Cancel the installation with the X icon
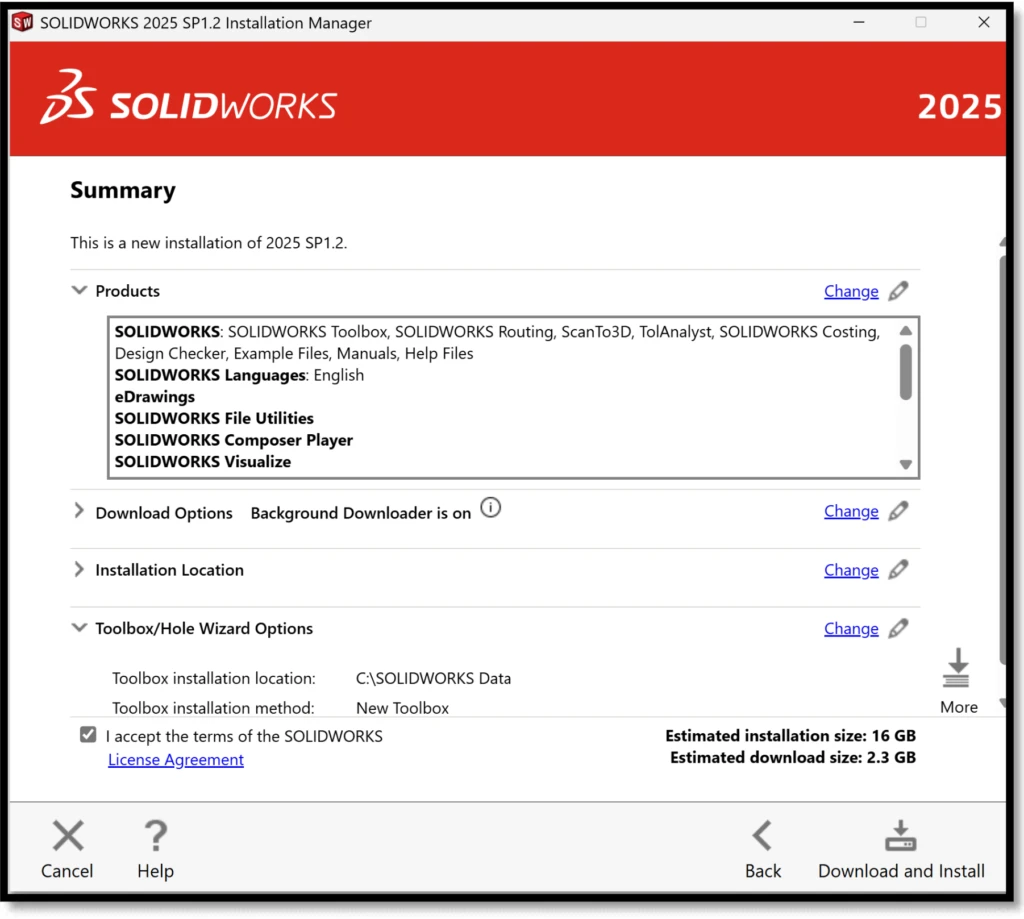This screenshot has height=919, width=1024. click(67, 836)
